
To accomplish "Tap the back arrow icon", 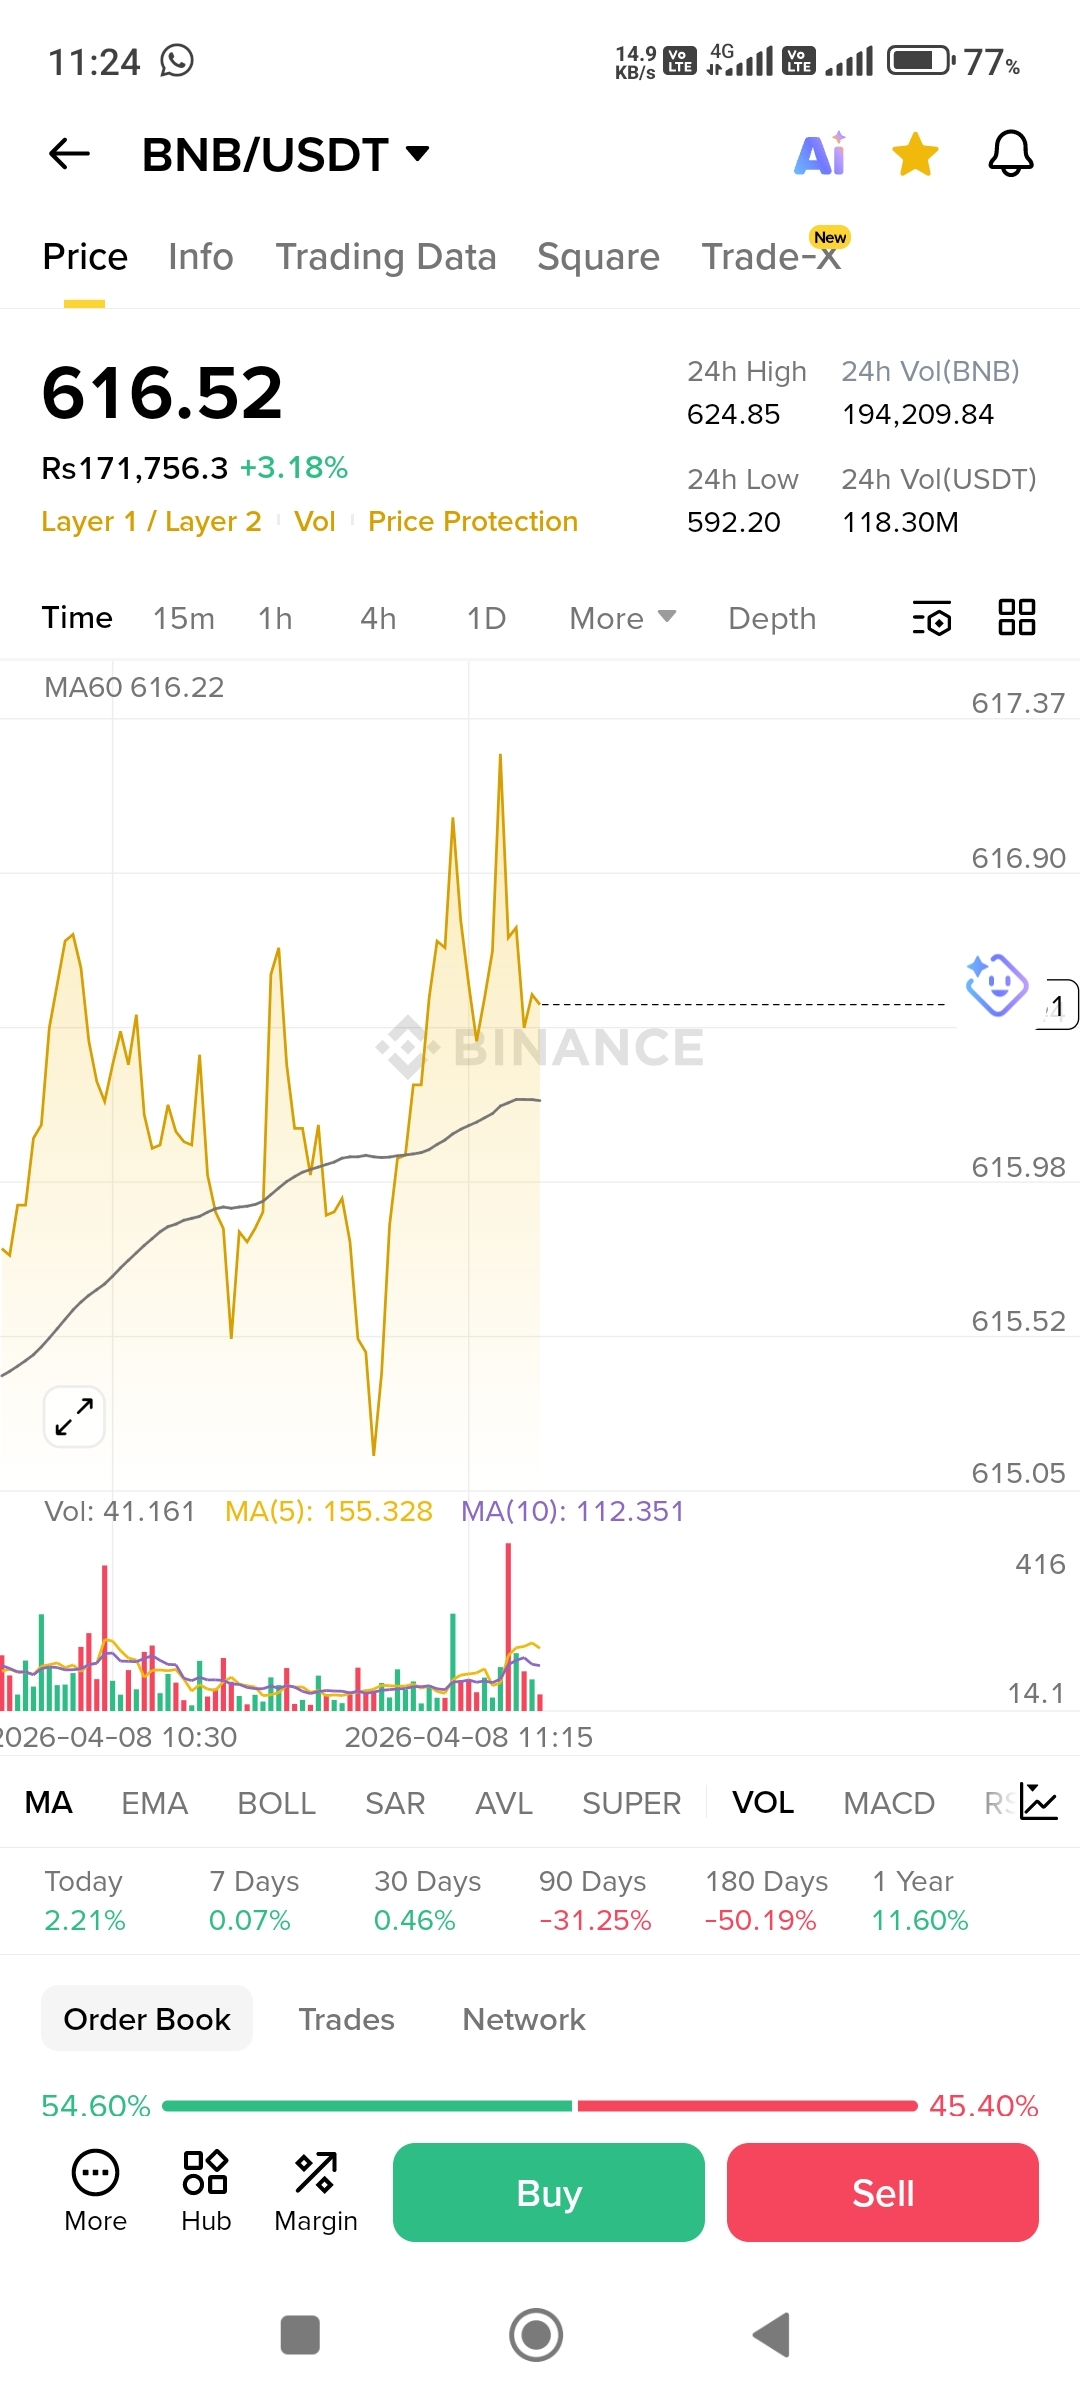I will pos(69,154).
